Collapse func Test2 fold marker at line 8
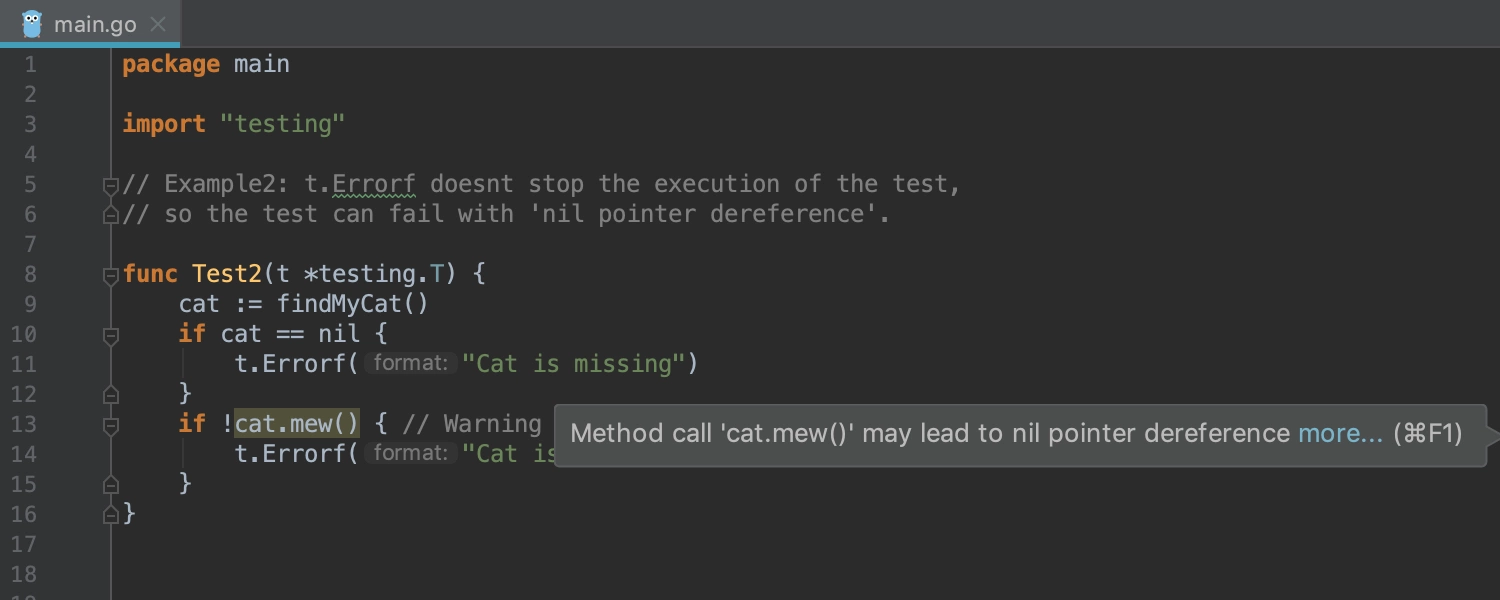 click(x=111, y=275)
